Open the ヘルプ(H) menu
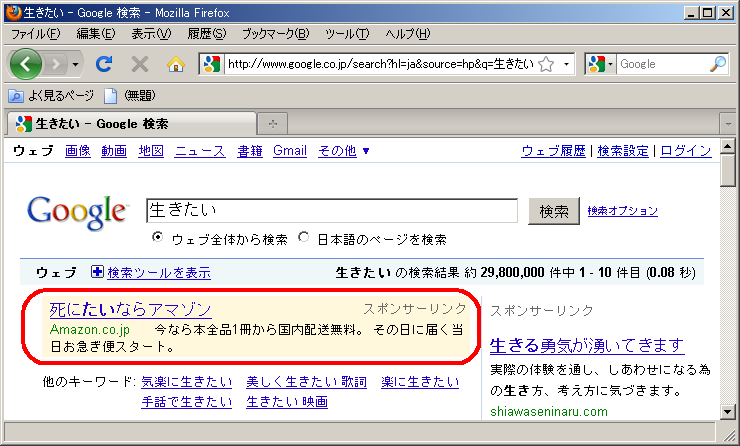Screen dimensions: 740x446 click(408, 34)
